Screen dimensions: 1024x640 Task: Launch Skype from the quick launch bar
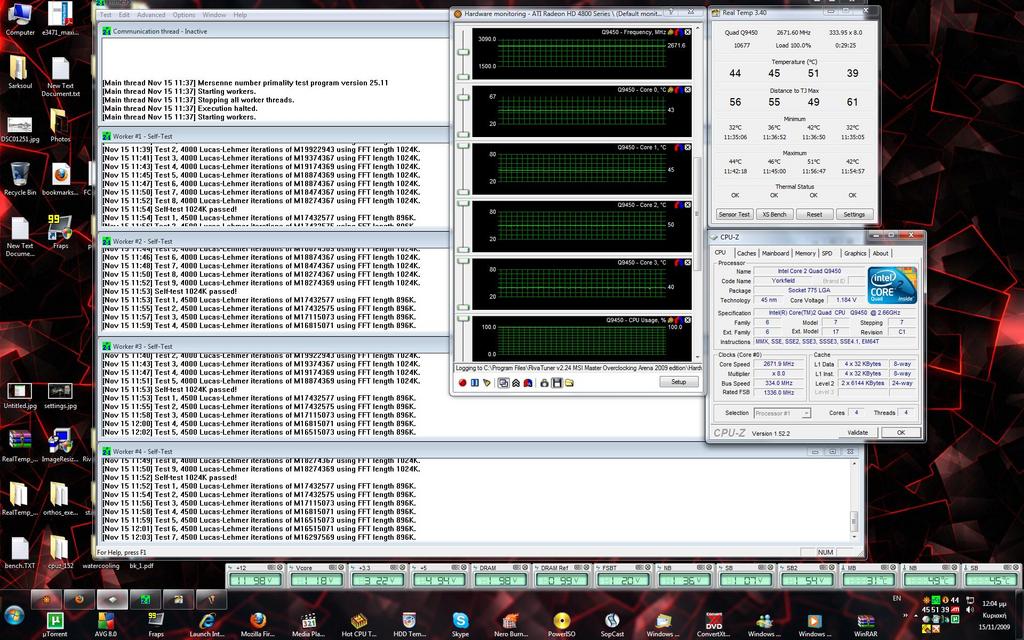point(460,624)
